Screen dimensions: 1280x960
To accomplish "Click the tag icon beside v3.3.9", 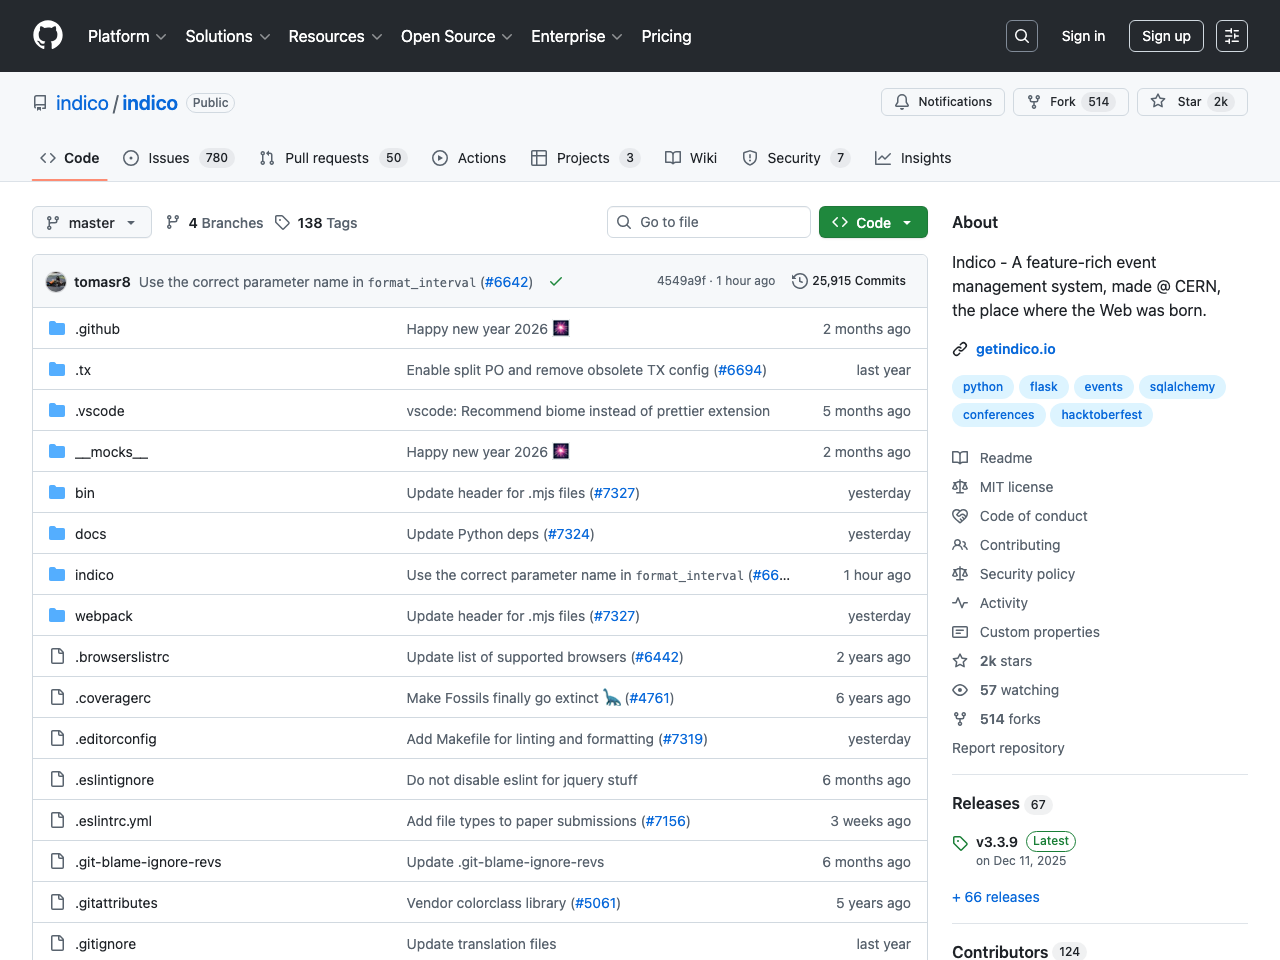I will click(960, 841).
